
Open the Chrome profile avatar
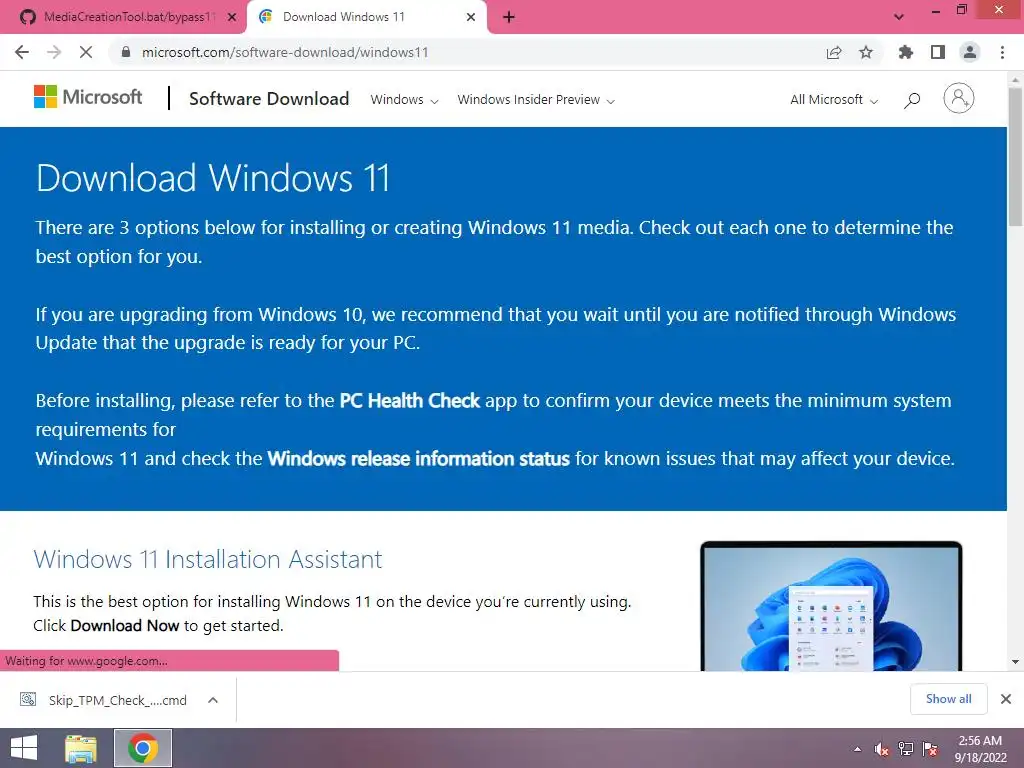(970, 52)
